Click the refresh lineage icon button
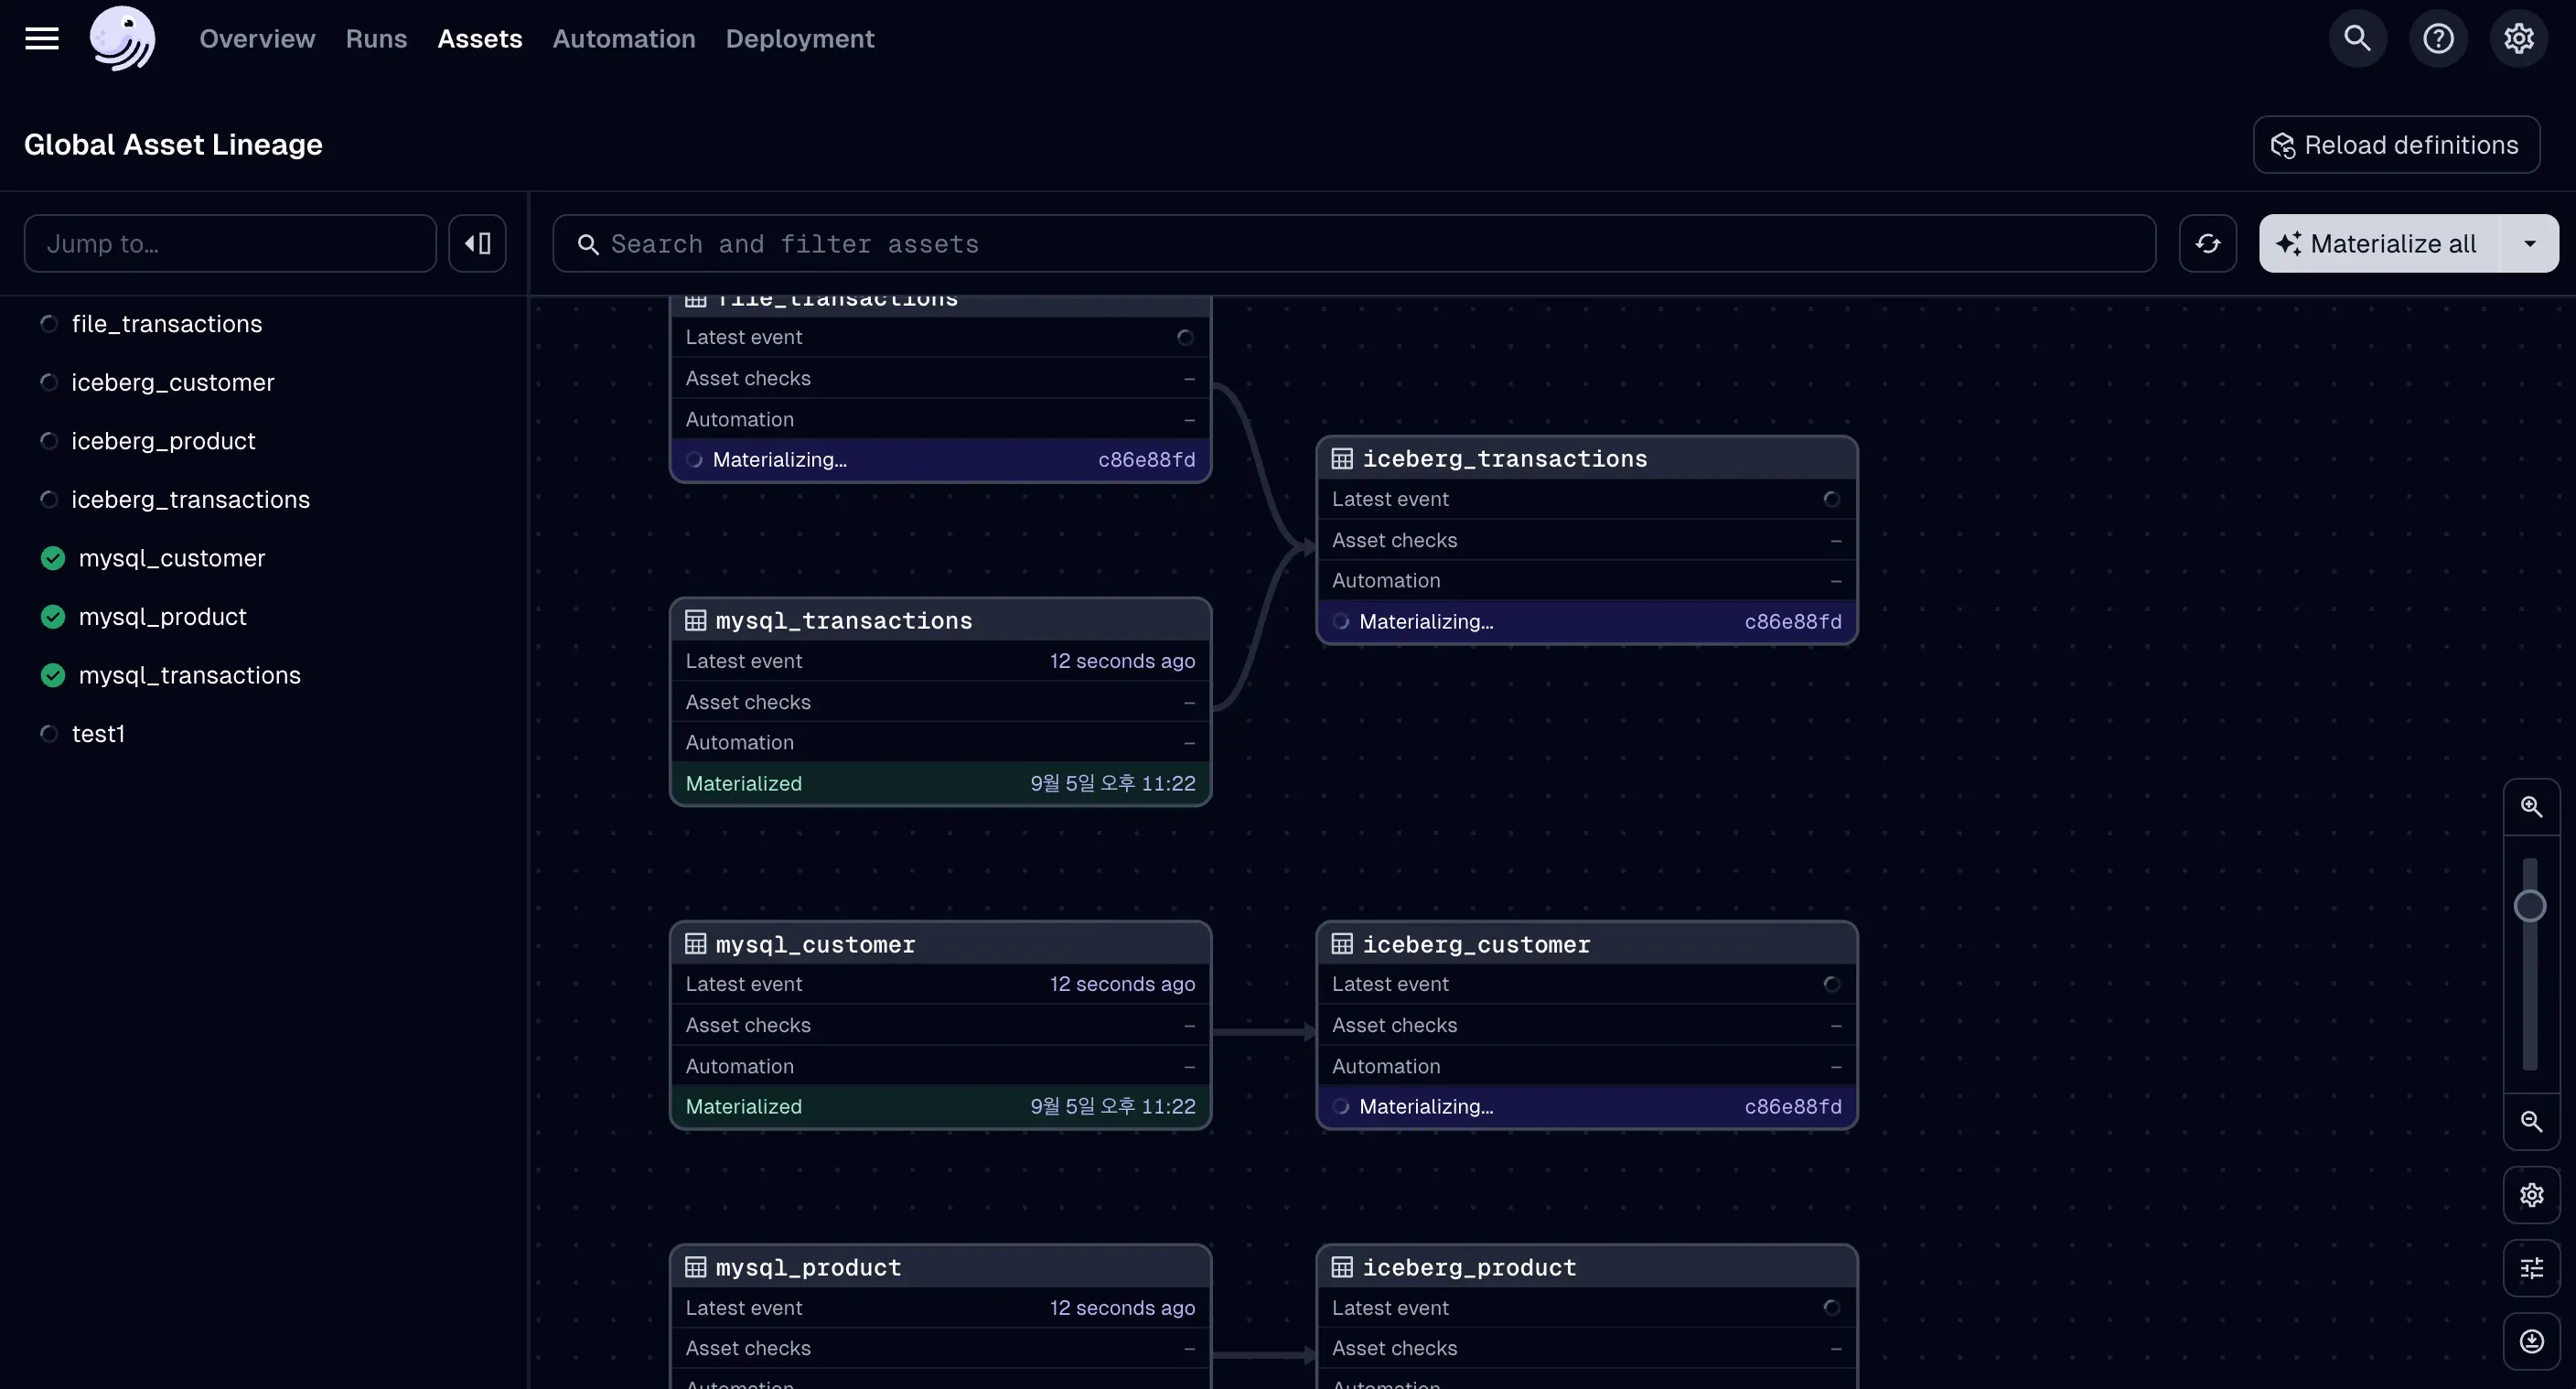The width and height of the screenshot is (2576, 1389). coord(2207,243)
